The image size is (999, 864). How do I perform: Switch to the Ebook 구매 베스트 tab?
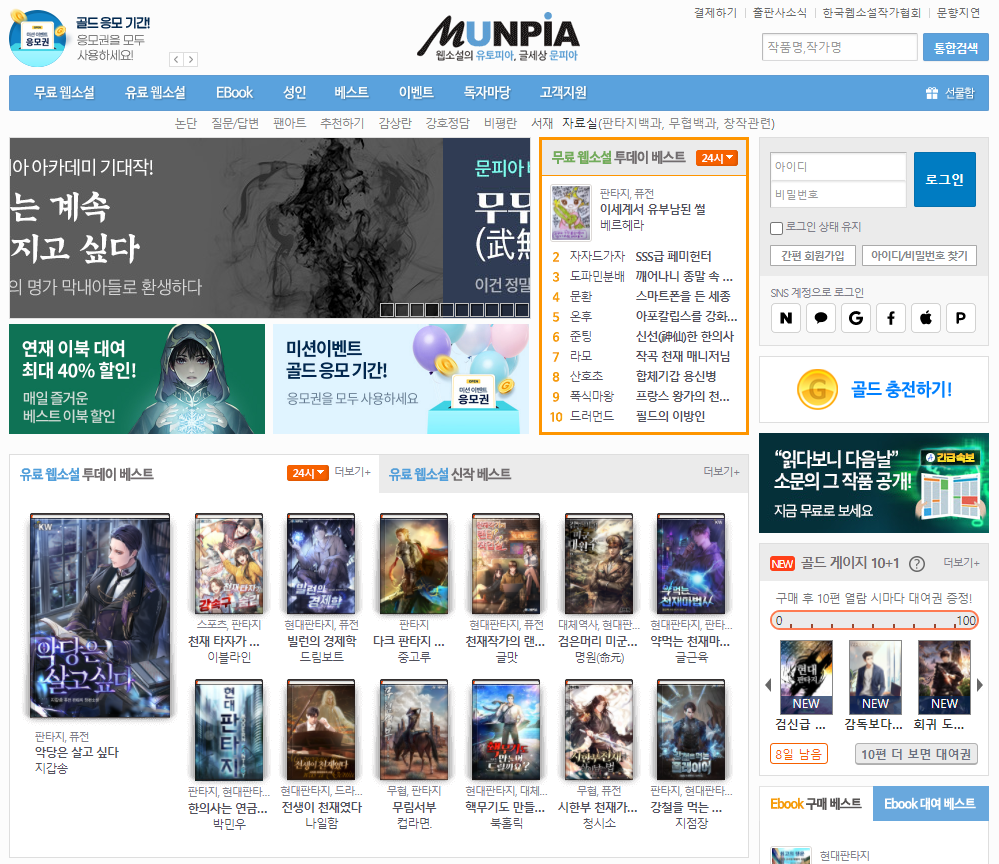816,804
